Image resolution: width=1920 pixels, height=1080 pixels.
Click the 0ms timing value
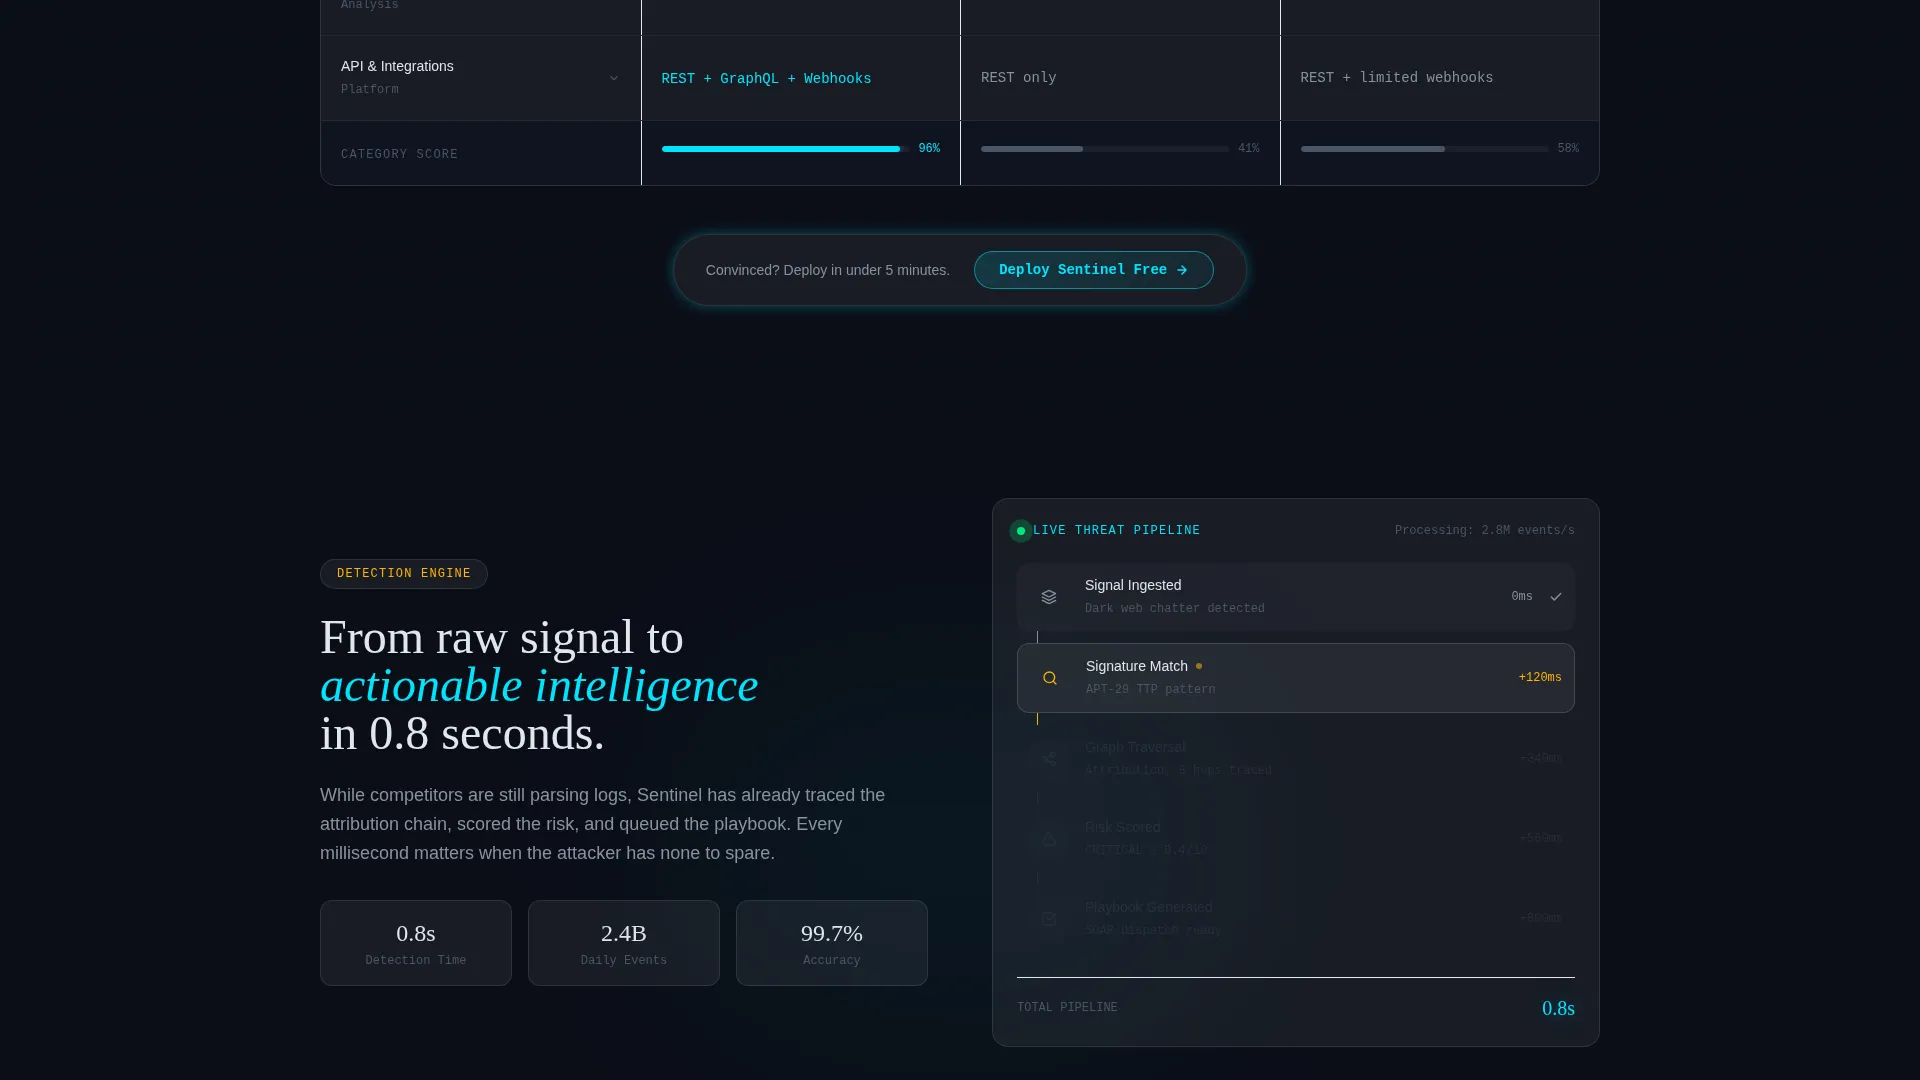pos(1522,597)
